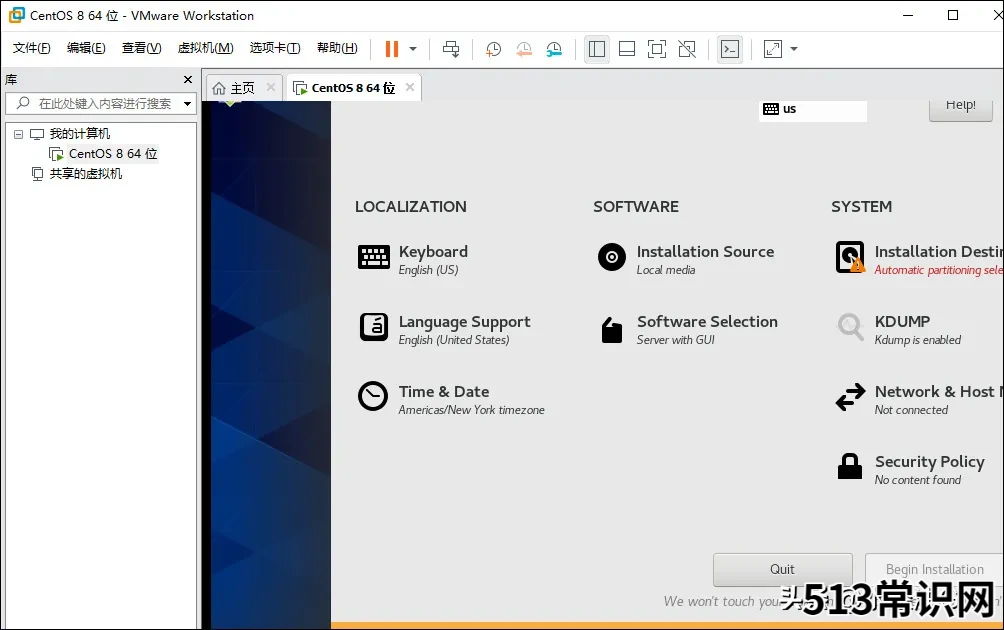Take a snapshot of this virtual machine
Viewport: 1004px width, 630px height.
(x=493, y=49)
